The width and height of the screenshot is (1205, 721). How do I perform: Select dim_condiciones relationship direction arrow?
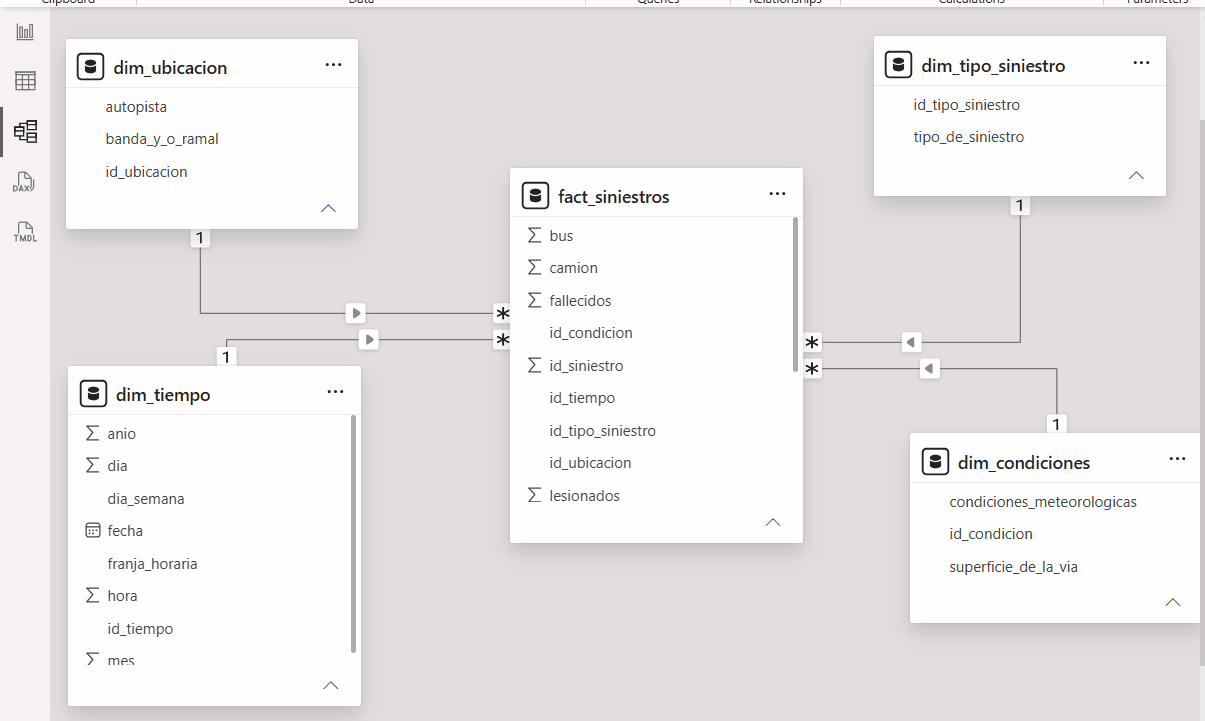929,370
